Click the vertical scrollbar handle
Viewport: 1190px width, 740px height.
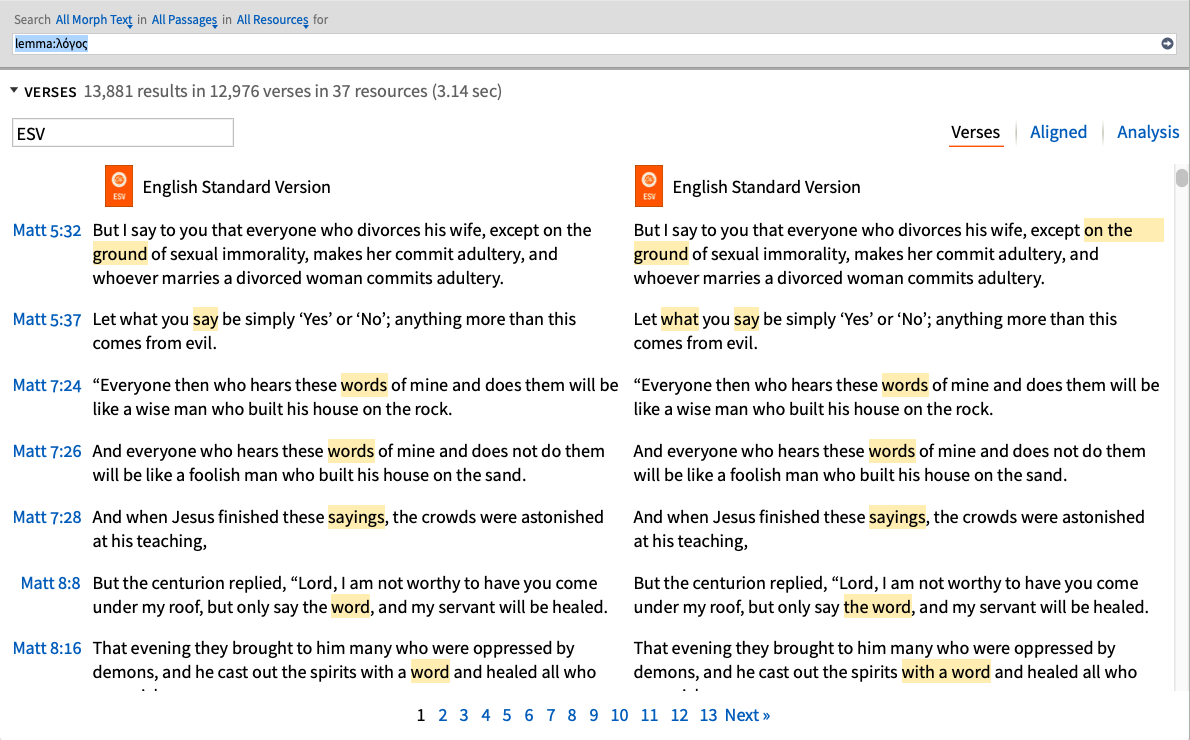1181,180
